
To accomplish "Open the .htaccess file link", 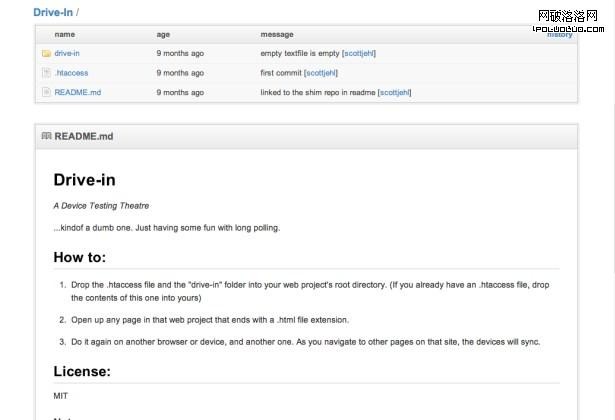I will click(x=70, y=72).
